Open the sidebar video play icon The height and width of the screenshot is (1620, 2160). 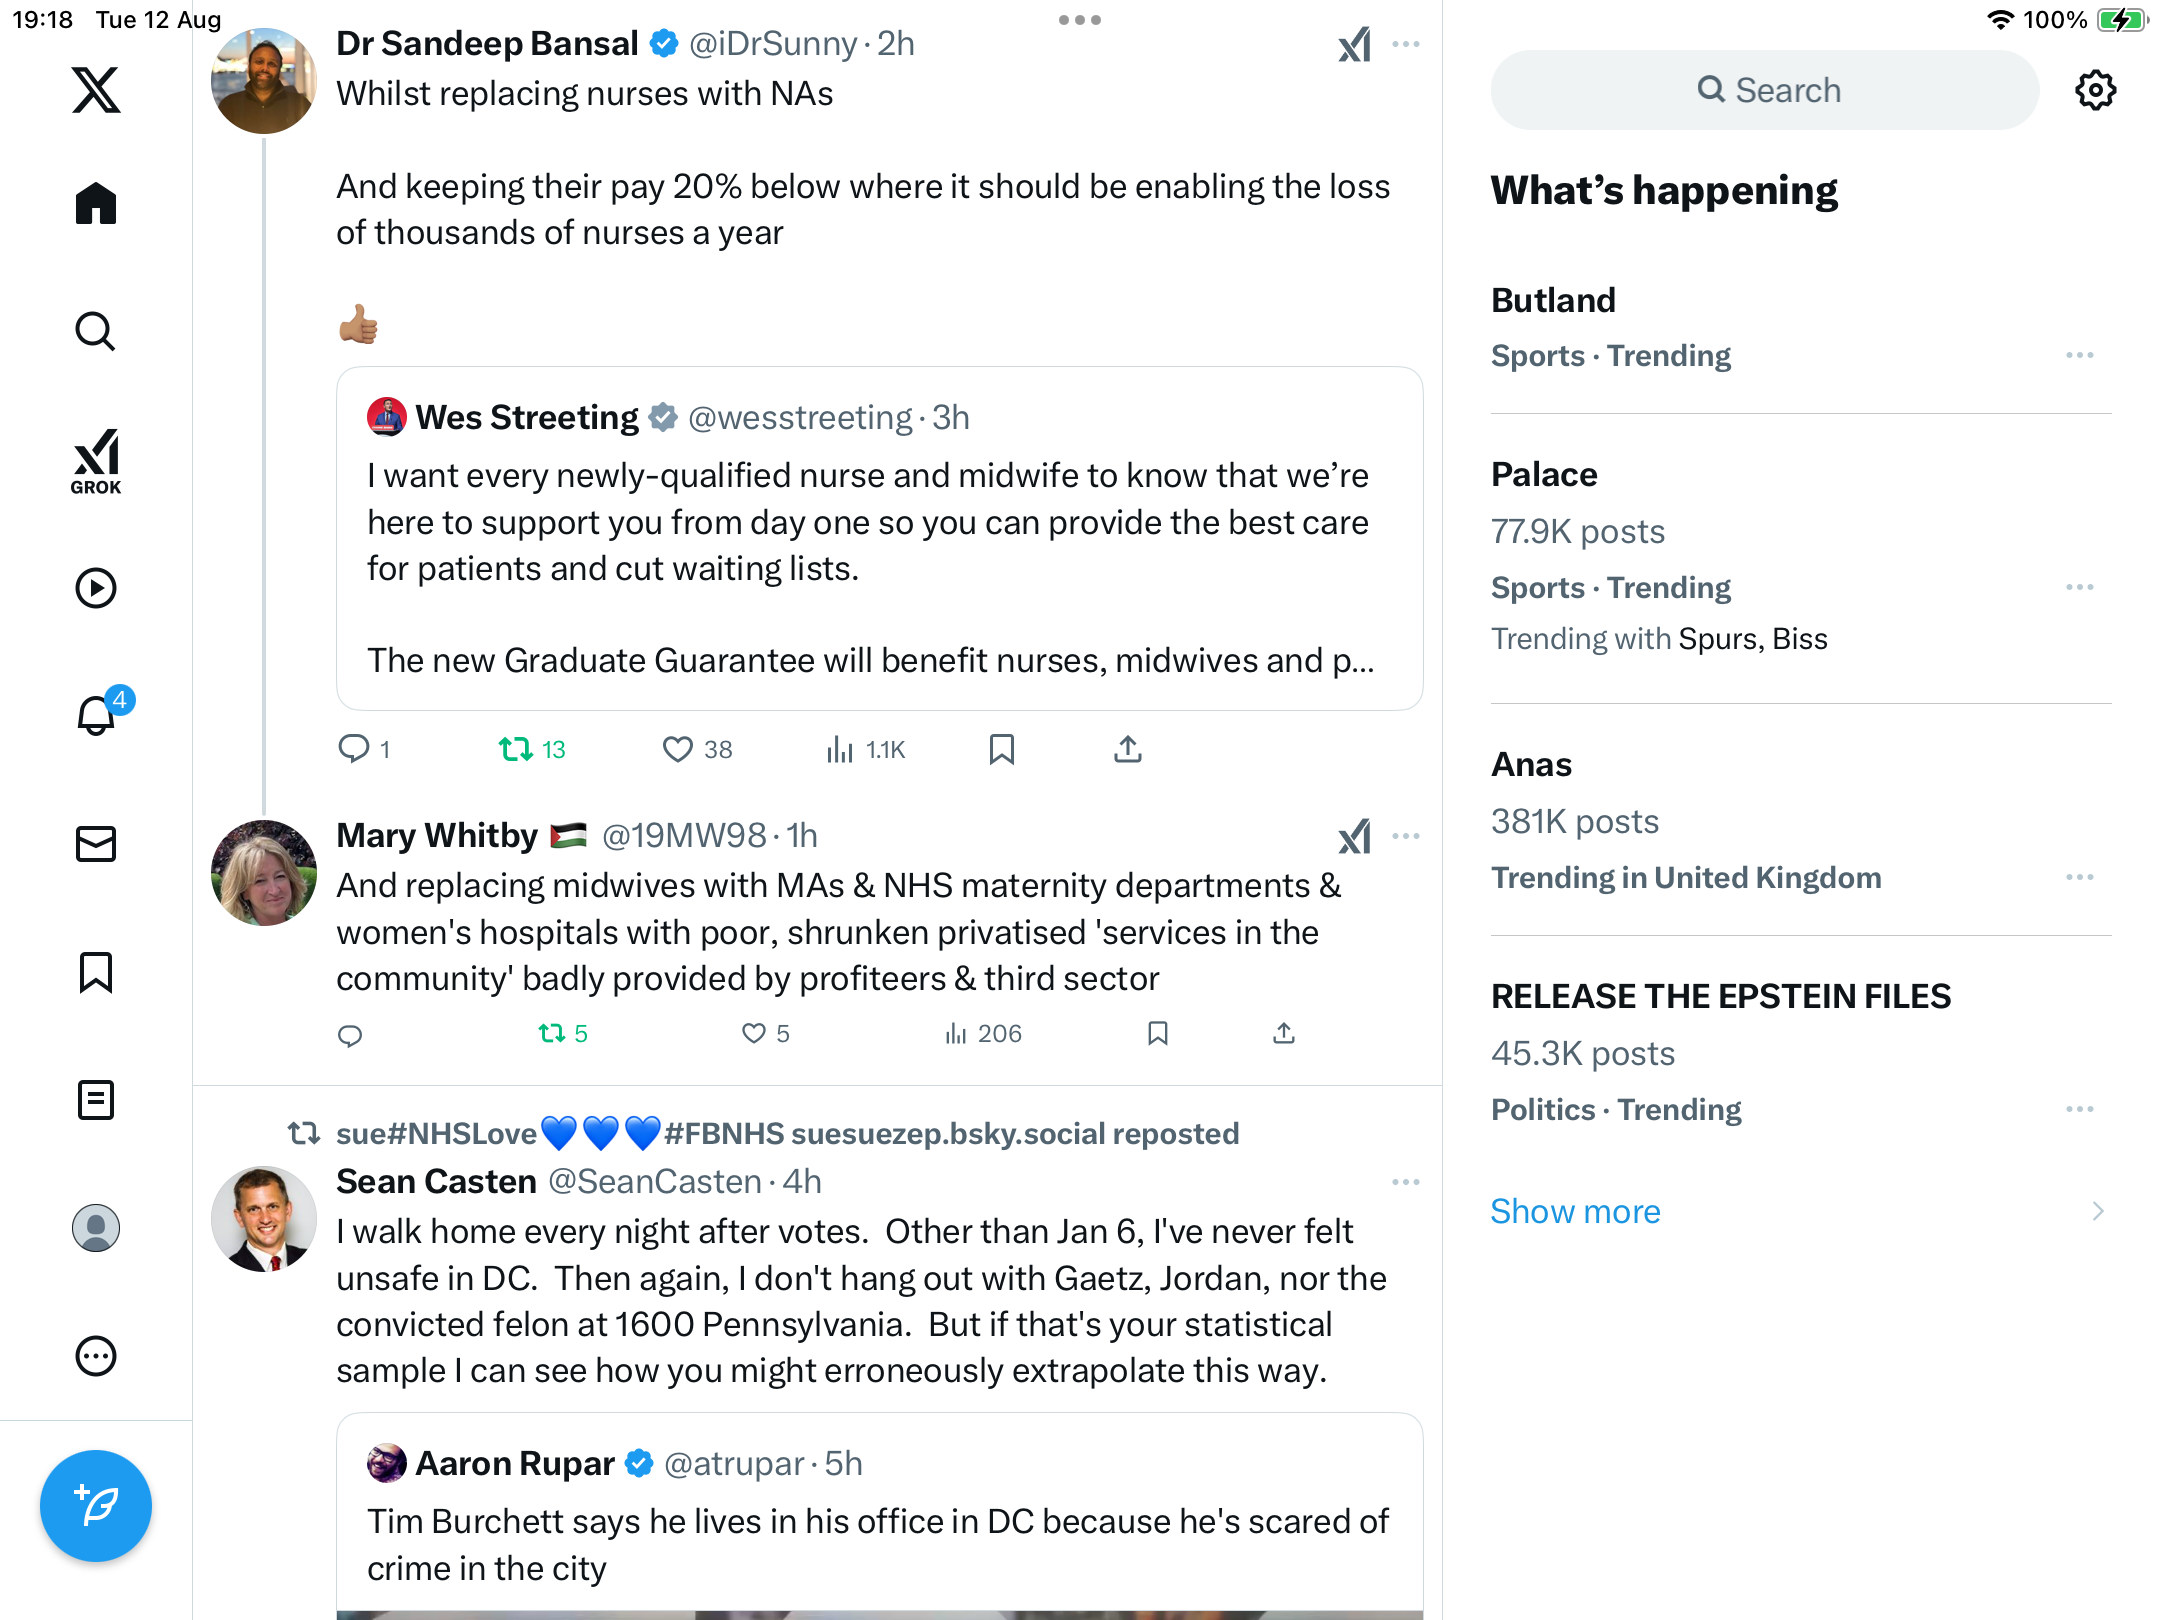(96, 588)
